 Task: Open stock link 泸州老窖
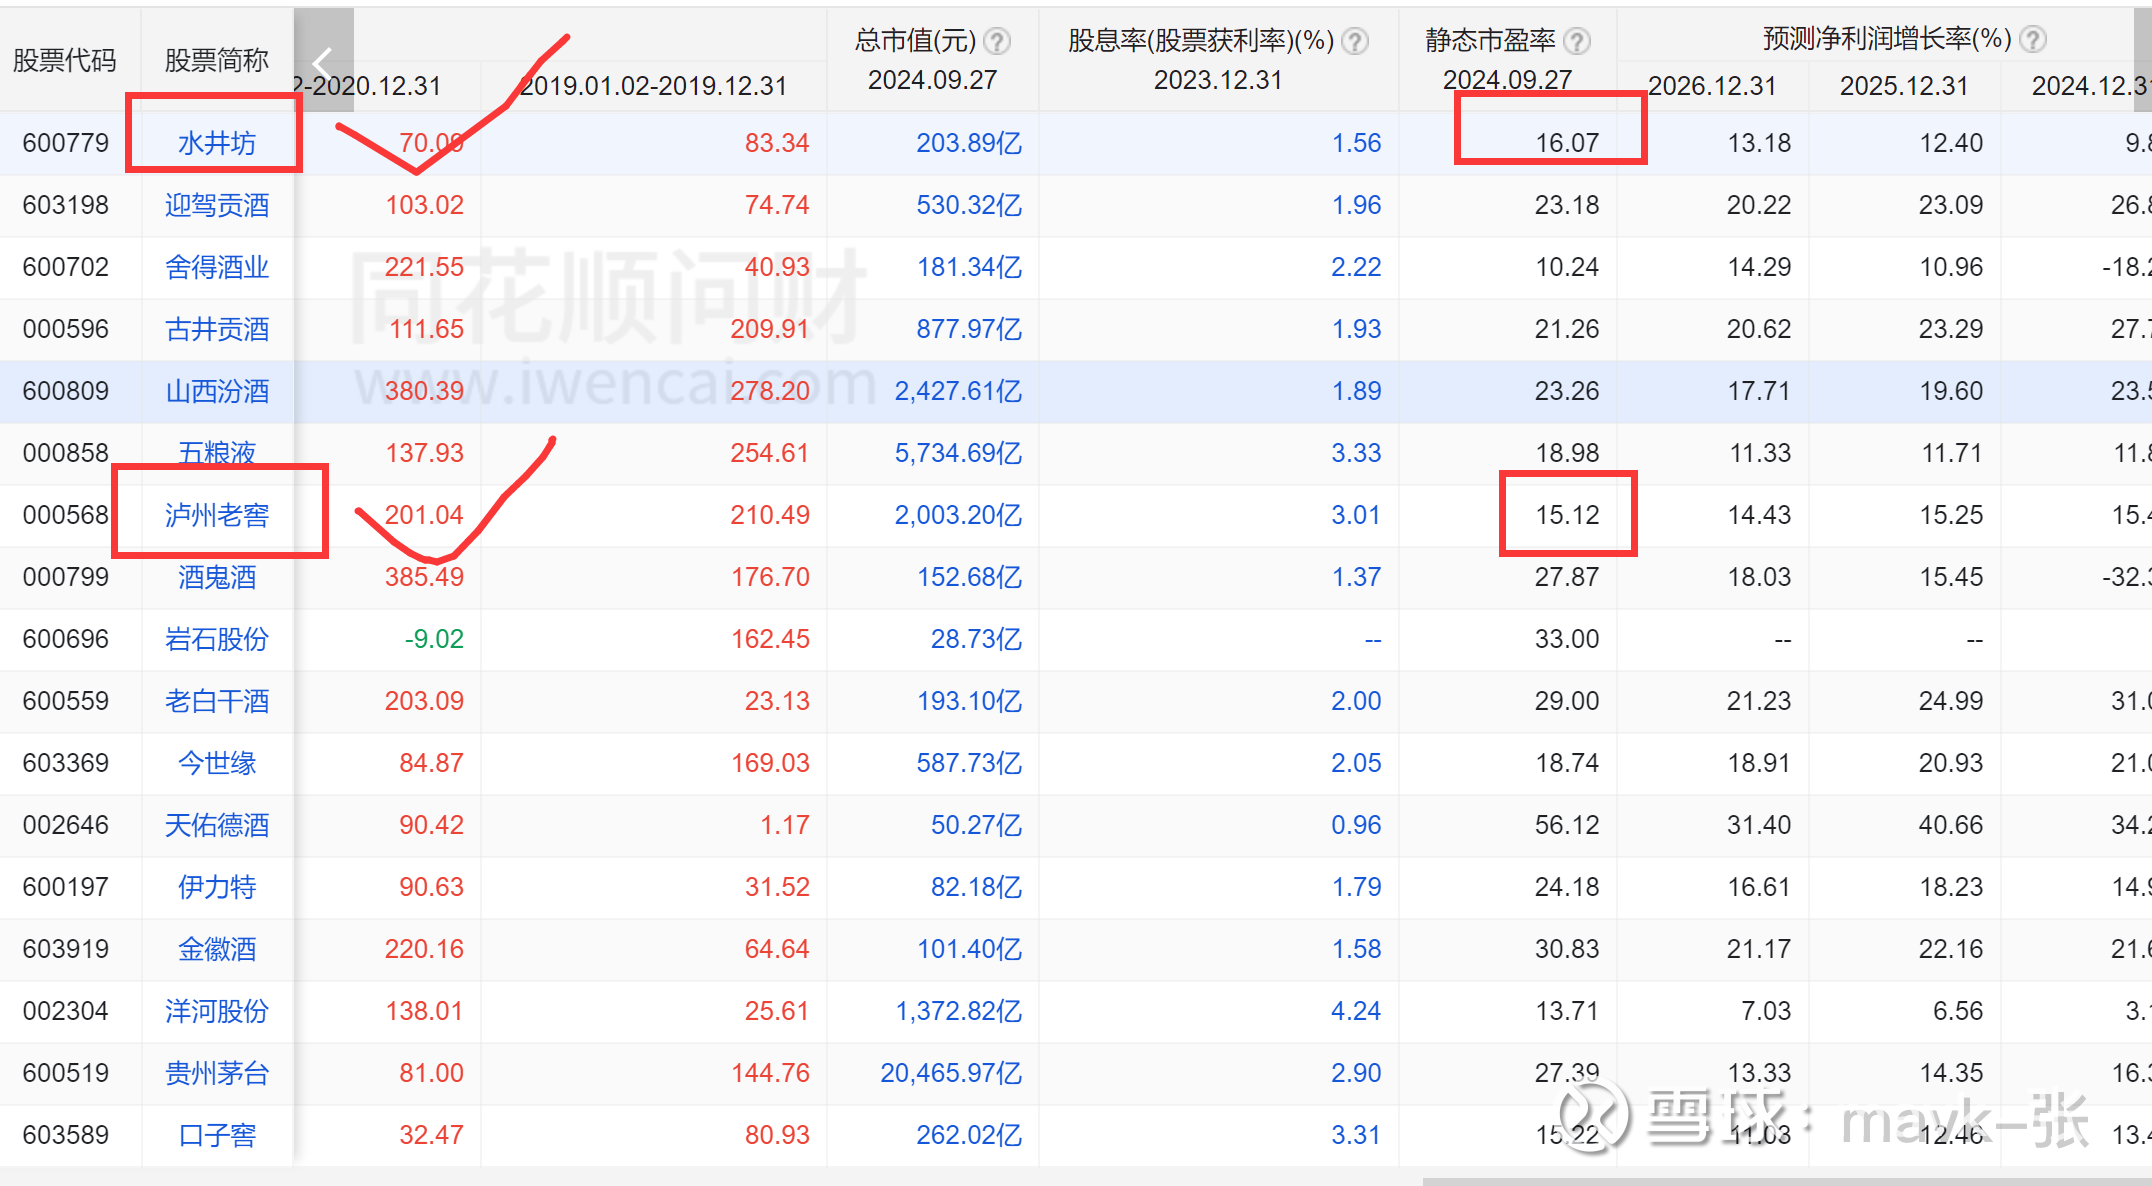pyautogui.click(x=217, y=515)
